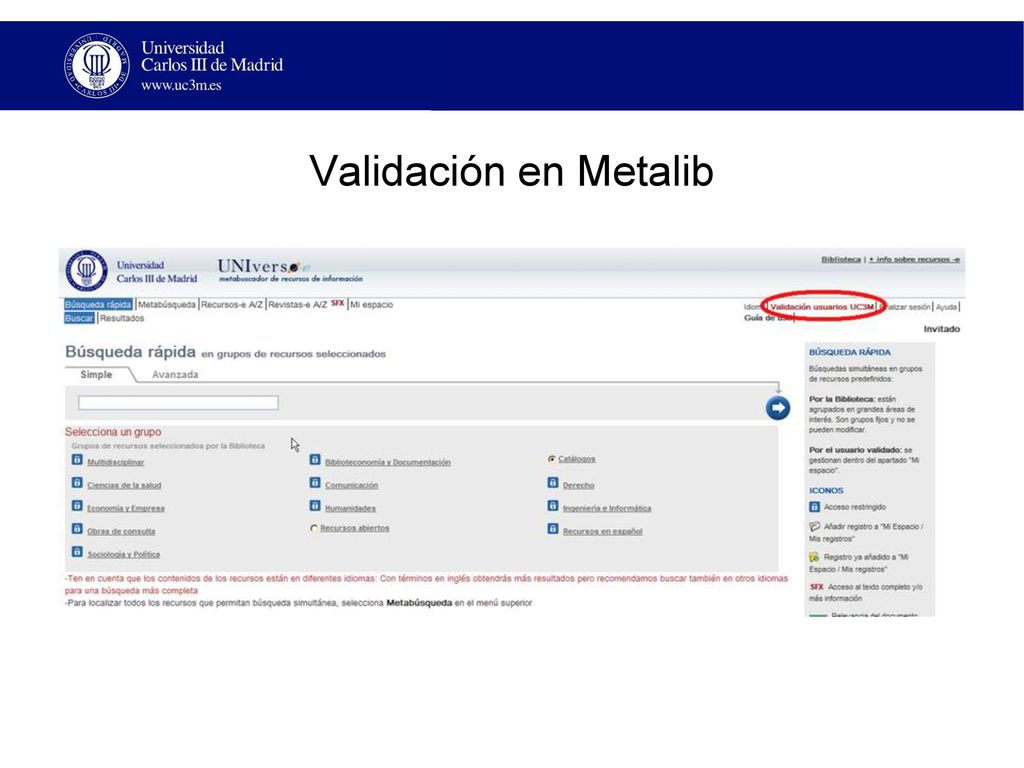Click the lock icon beside Recursos en español
The width and height of the screenshot is (1024, 768).
coord(552,529)
